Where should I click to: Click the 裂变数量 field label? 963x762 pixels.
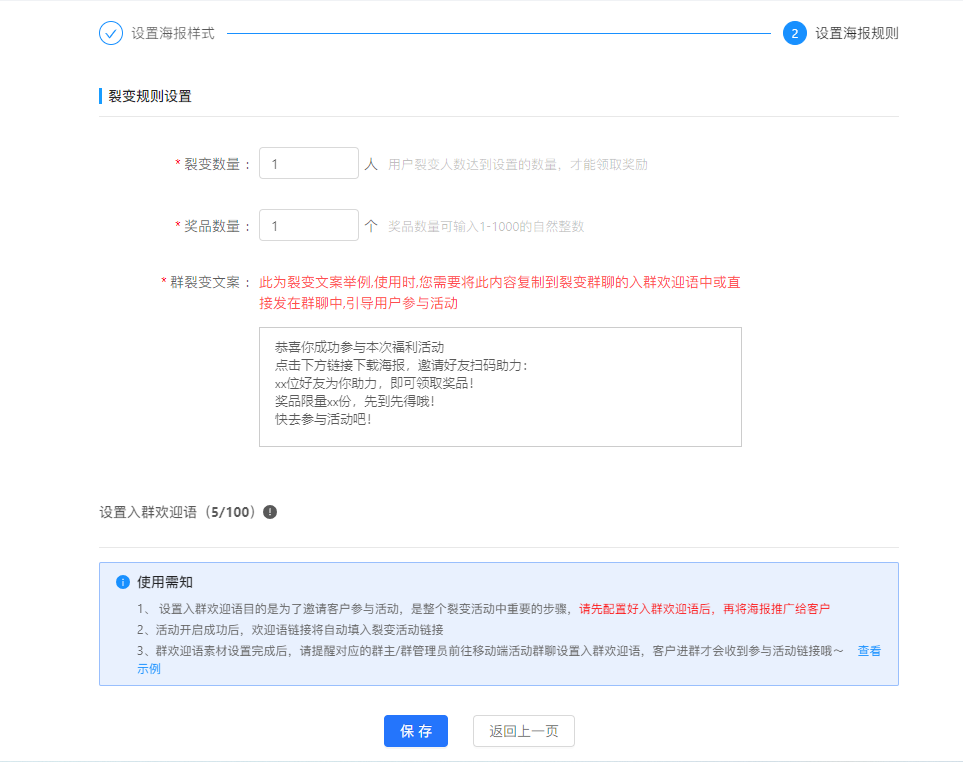click(x=212, y=164)
